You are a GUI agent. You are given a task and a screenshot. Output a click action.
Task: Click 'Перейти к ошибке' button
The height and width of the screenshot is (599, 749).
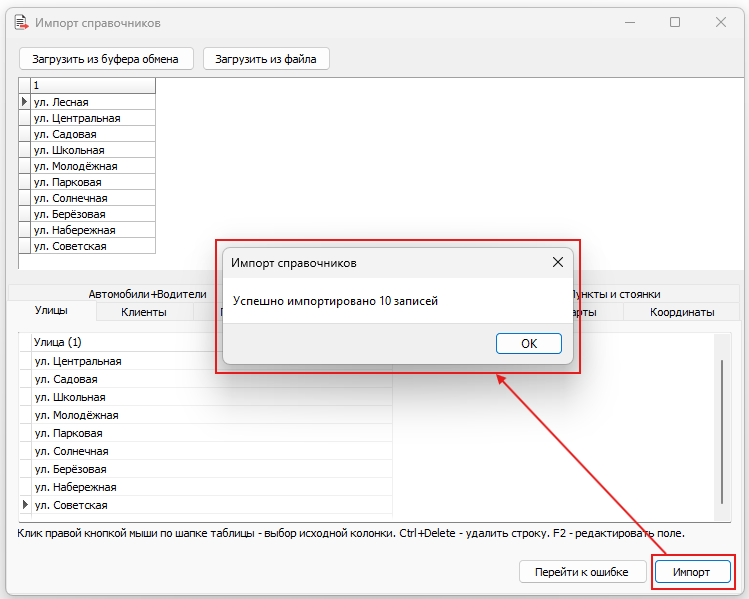point(582,572)
